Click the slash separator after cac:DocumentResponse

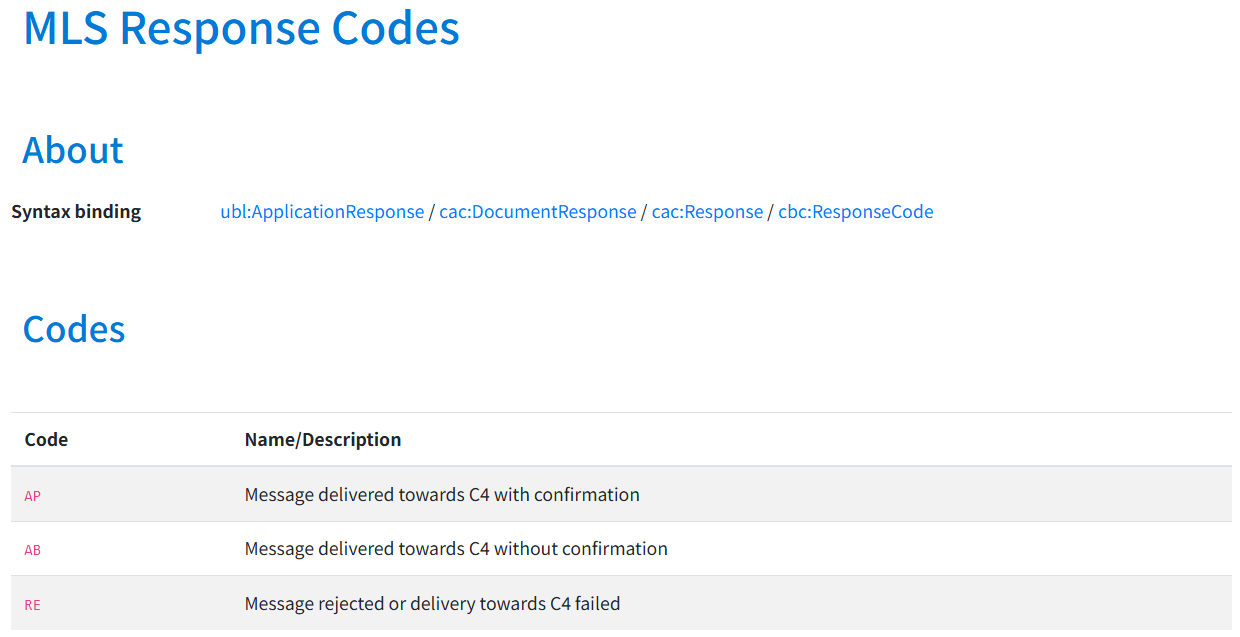tap(644, 212)
